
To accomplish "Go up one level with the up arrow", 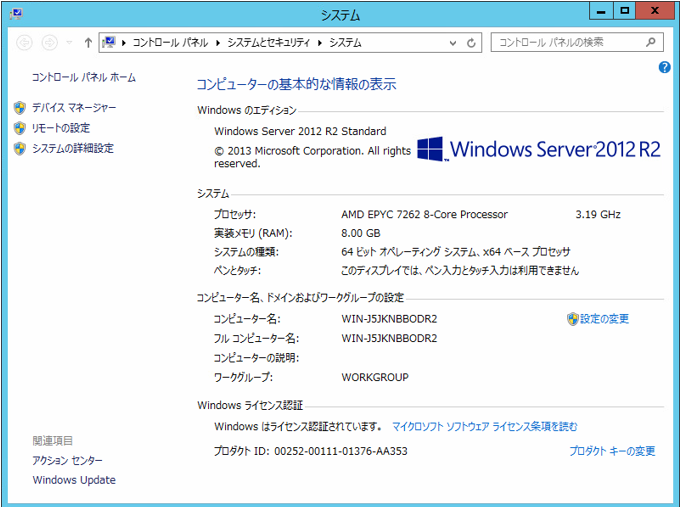I will point(88,43).
